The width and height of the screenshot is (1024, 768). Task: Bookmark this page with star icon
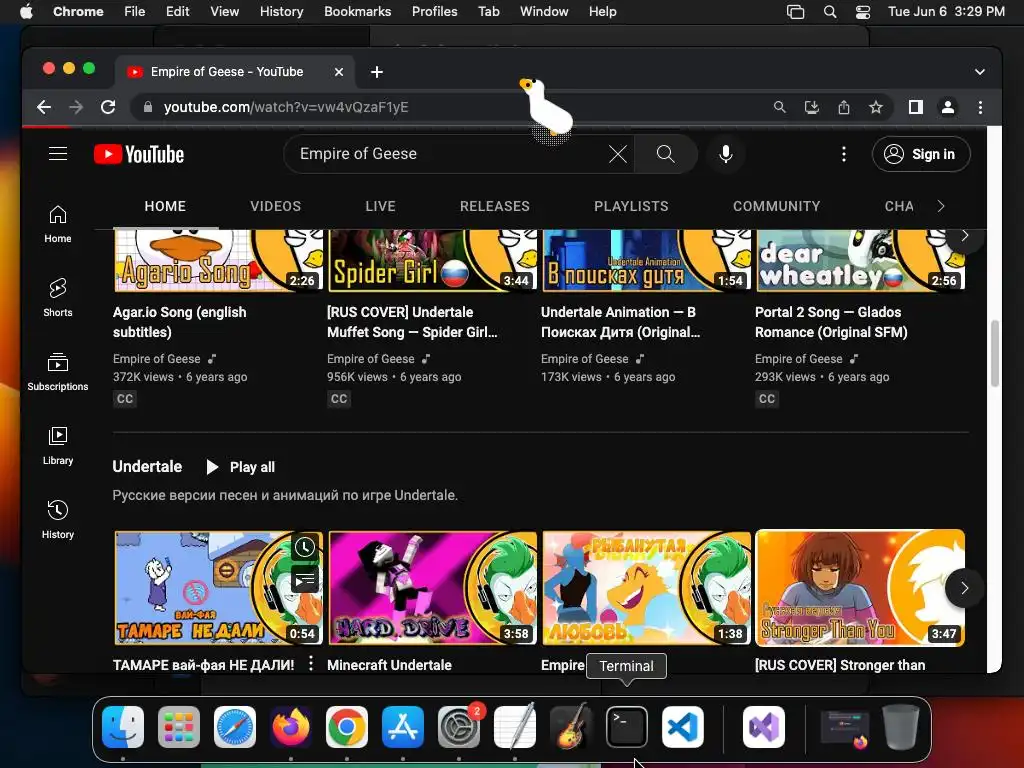pos(876,107)
